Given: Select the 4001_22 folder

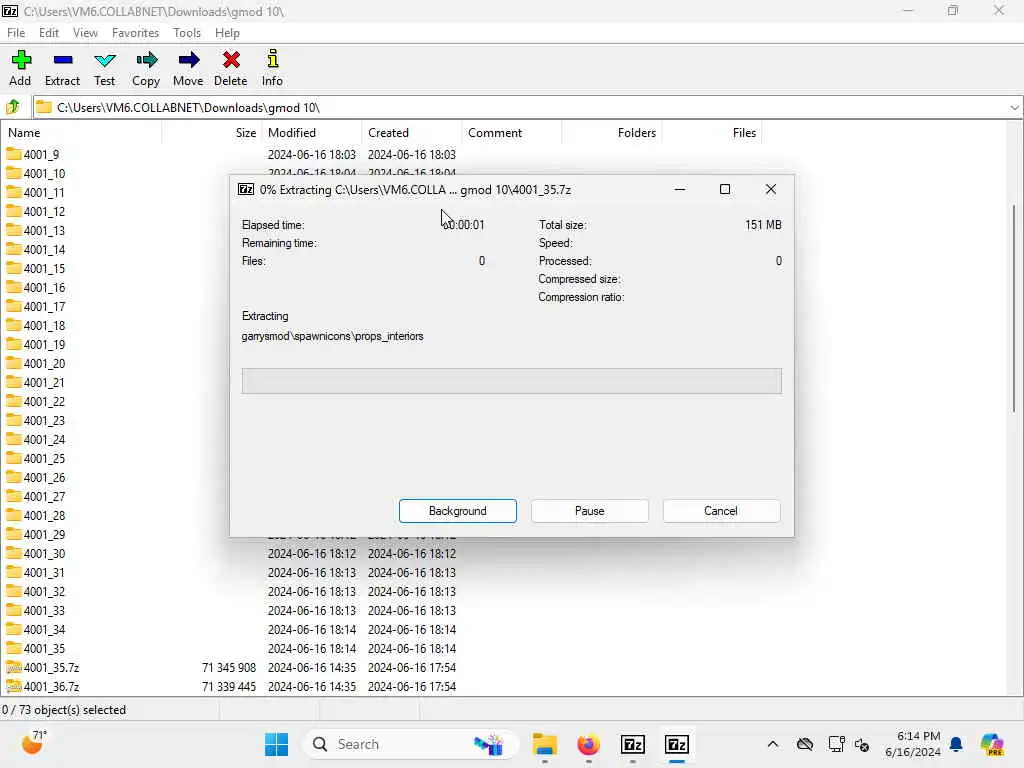Looking at the screenshot, I should coord(44,402).
